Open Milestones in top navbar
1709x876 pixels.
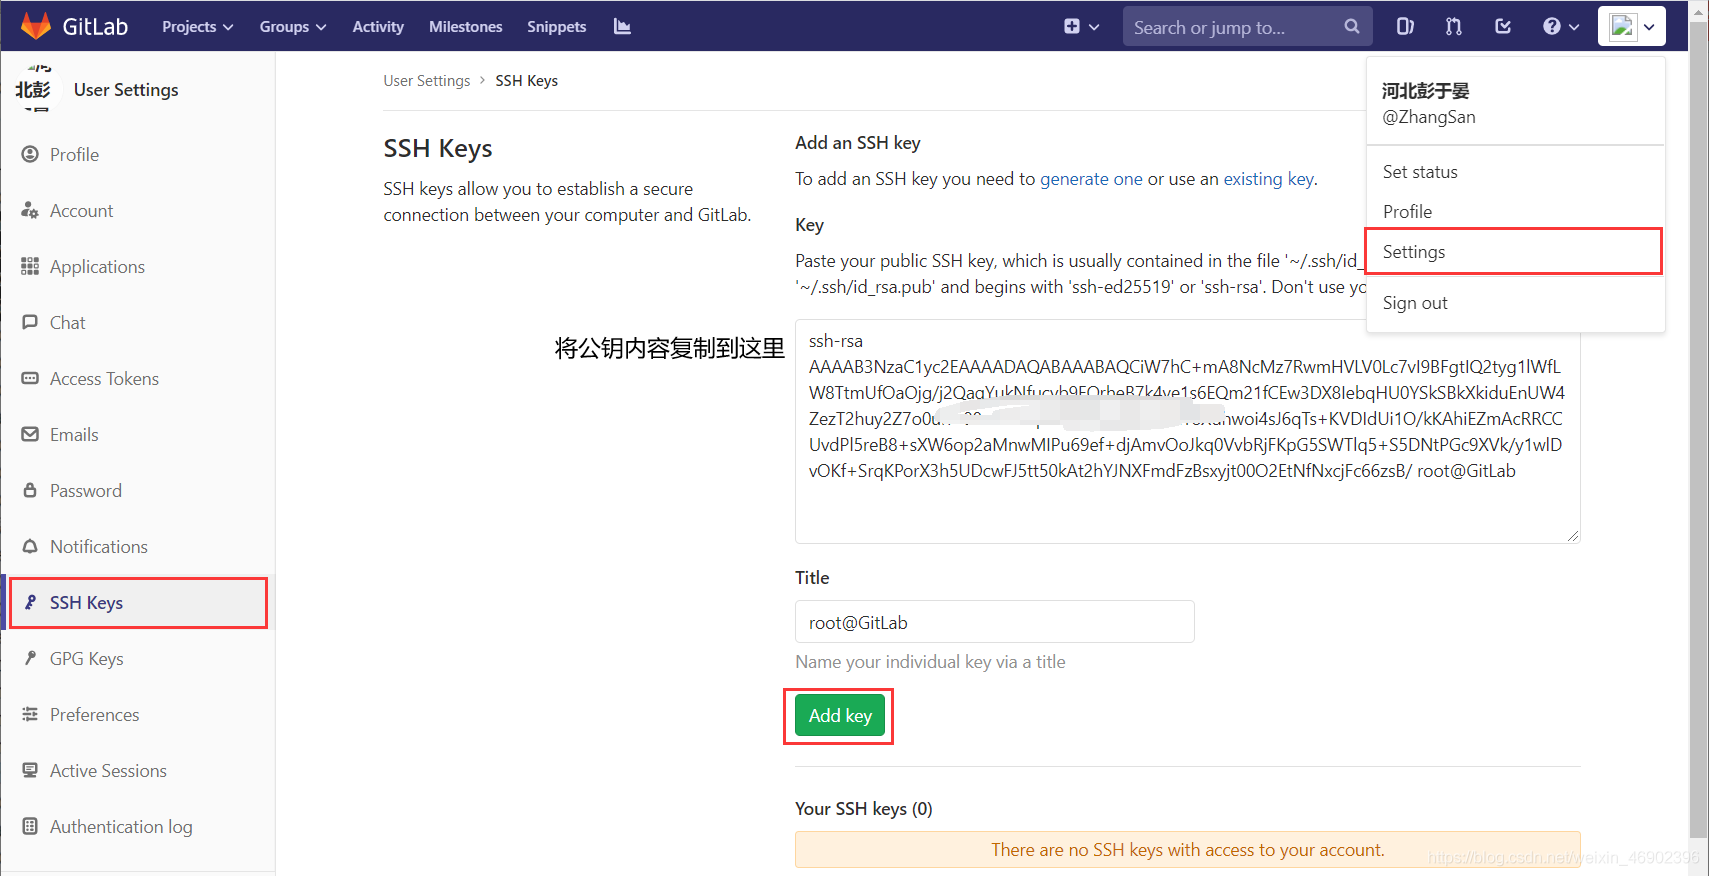tap(466, 27)
